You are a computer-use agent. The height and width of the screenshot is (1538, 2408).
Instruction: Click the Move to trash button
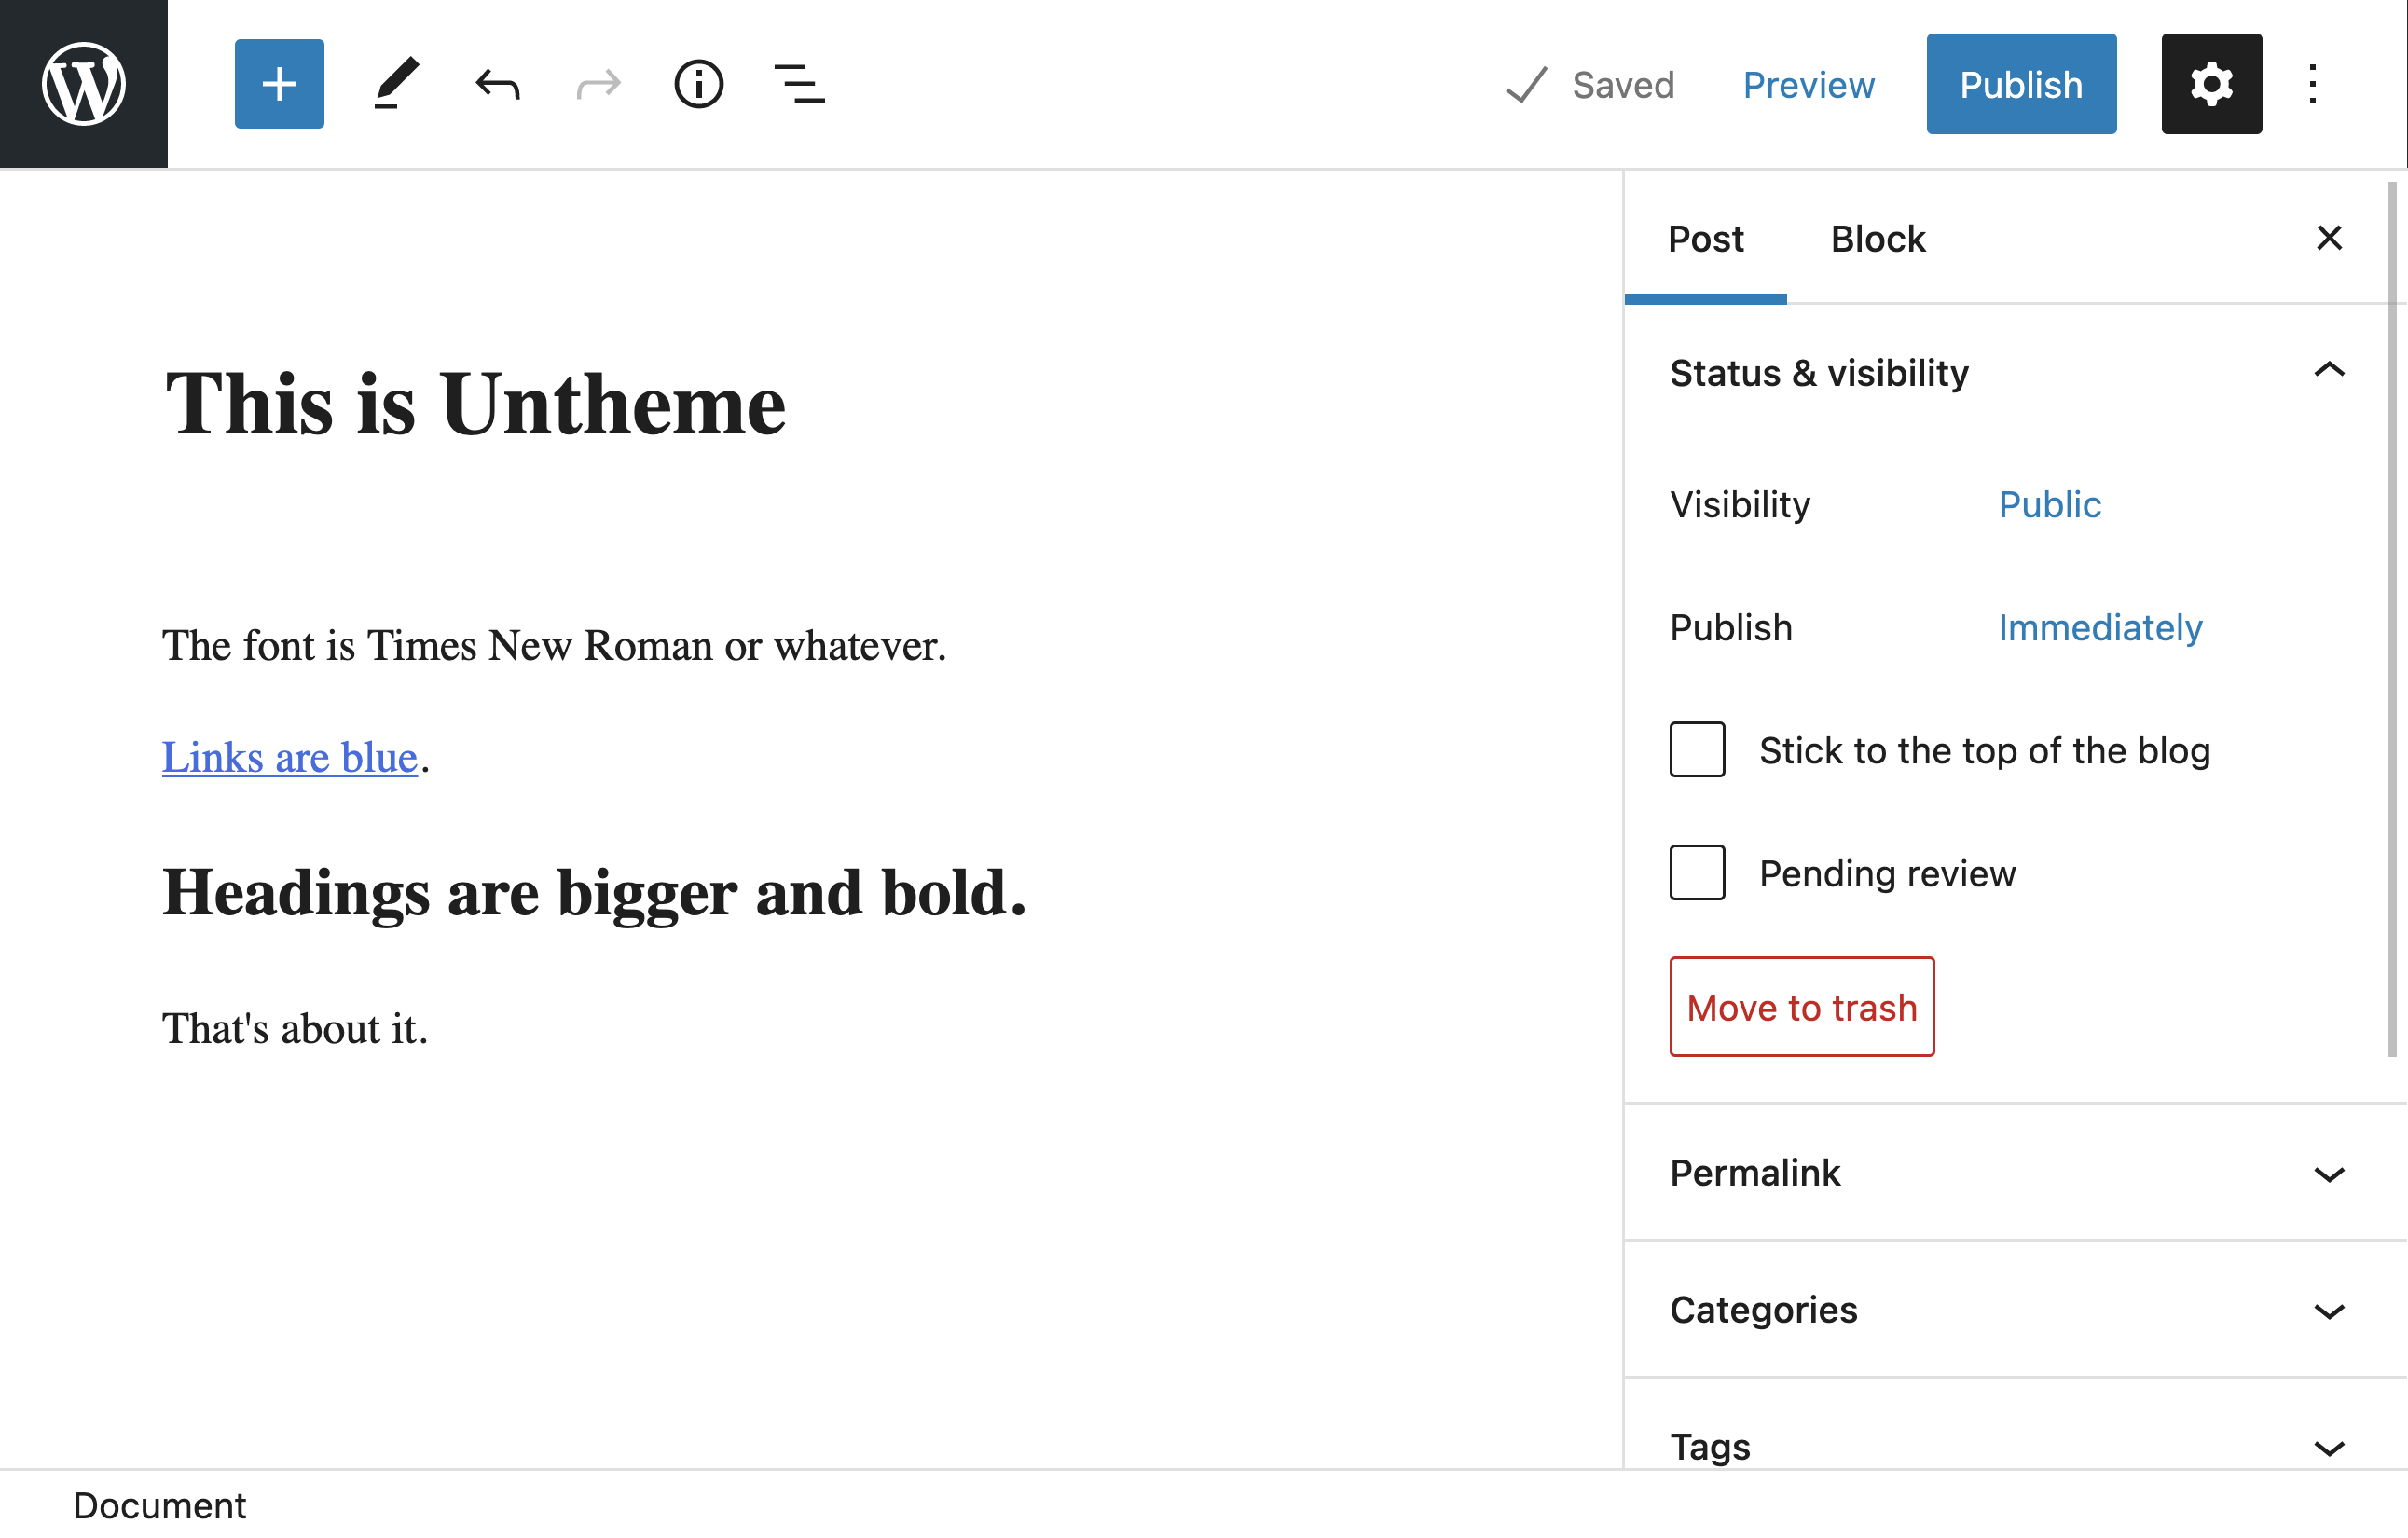(1801, 1007)
